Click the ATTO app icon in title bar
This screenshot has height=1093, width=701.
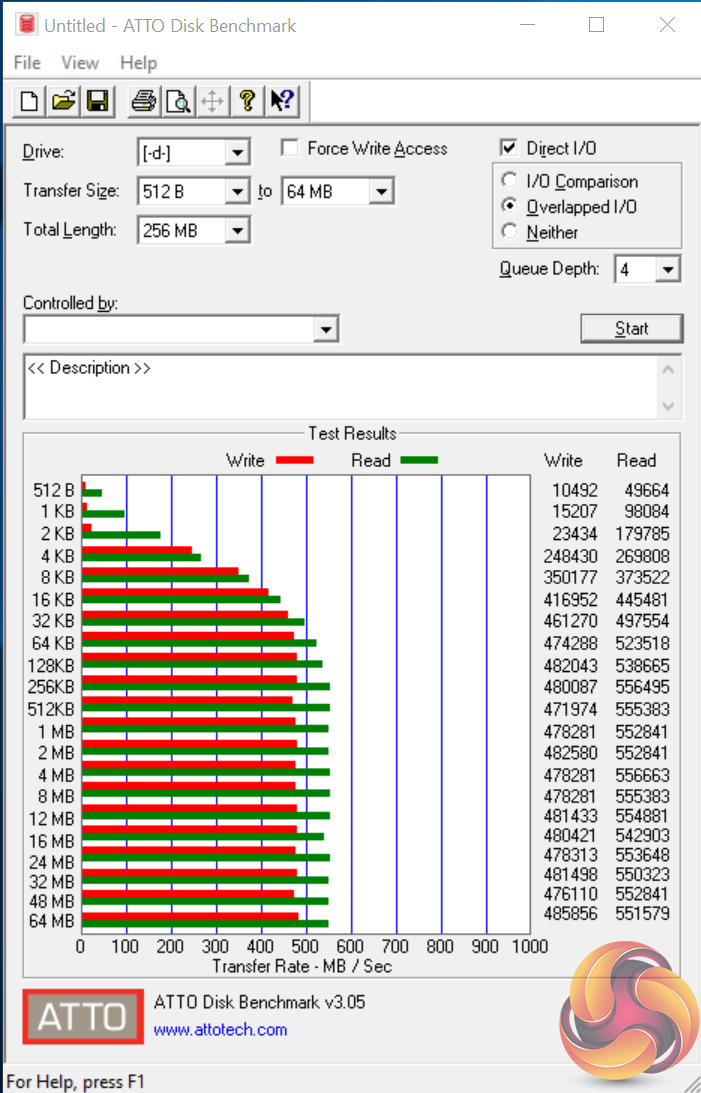tap(27, 25)
